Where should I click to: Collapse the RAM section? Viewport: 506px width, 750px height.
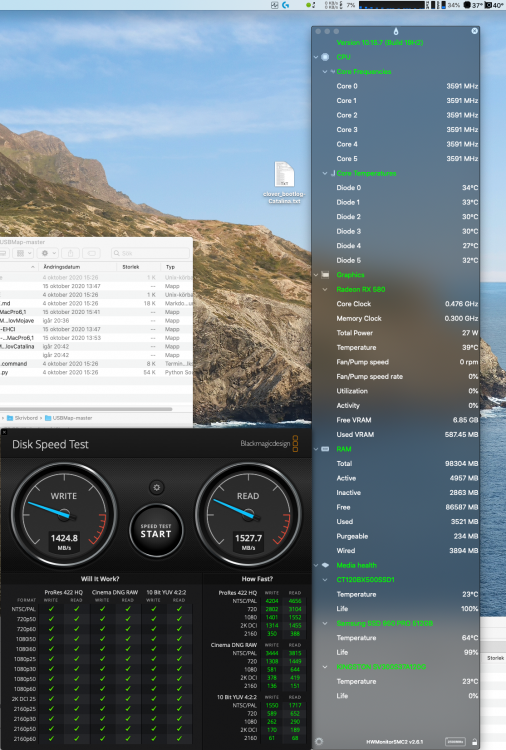(x=316, y=449)
